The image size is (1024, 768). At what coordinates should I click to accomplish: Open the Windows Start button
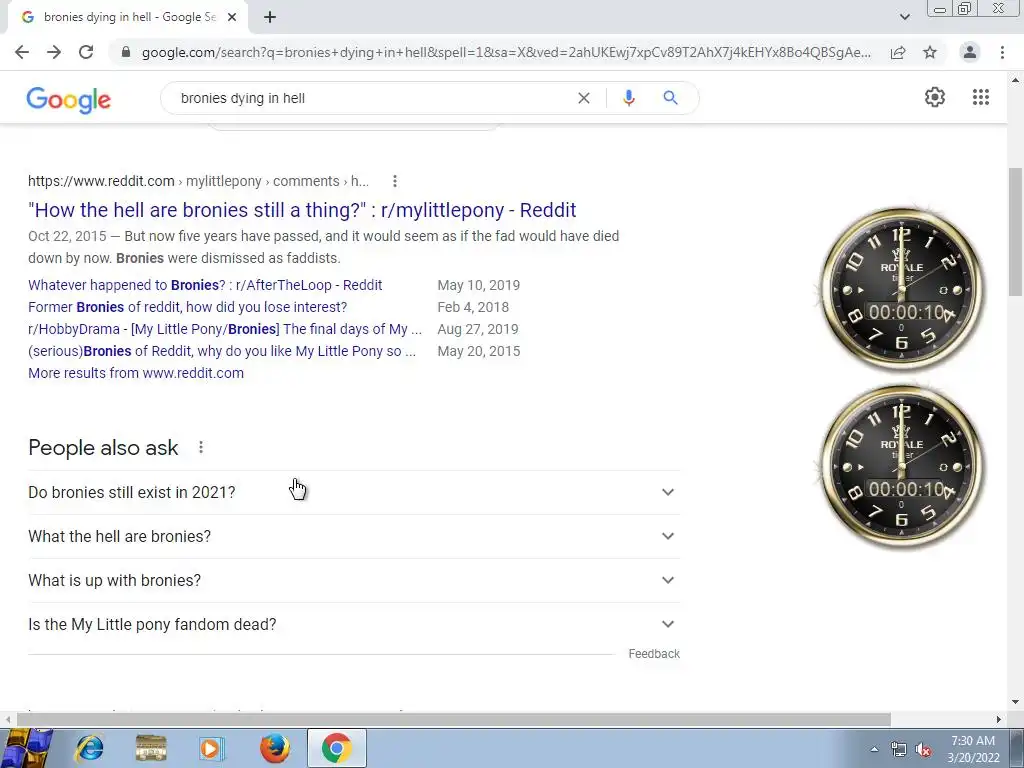[x=27, y=748]
